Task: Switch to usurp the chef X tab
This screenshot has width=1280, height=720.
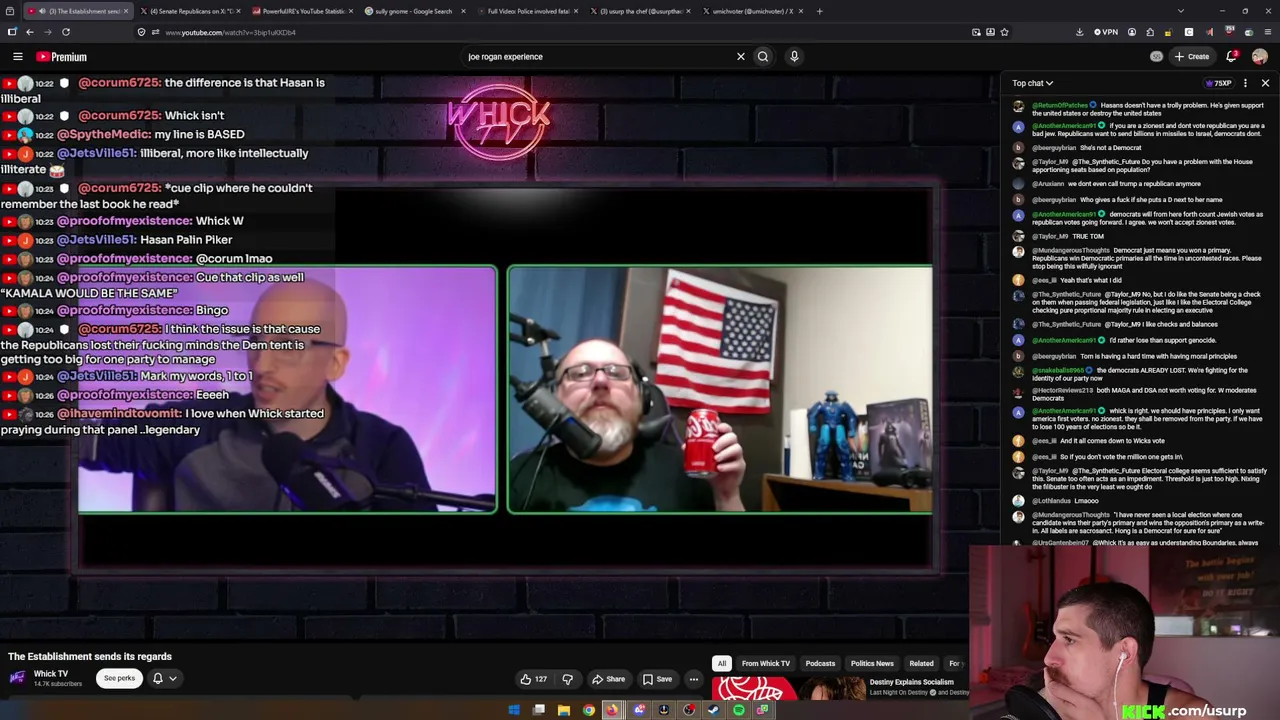Action: [x=640, y=11]
